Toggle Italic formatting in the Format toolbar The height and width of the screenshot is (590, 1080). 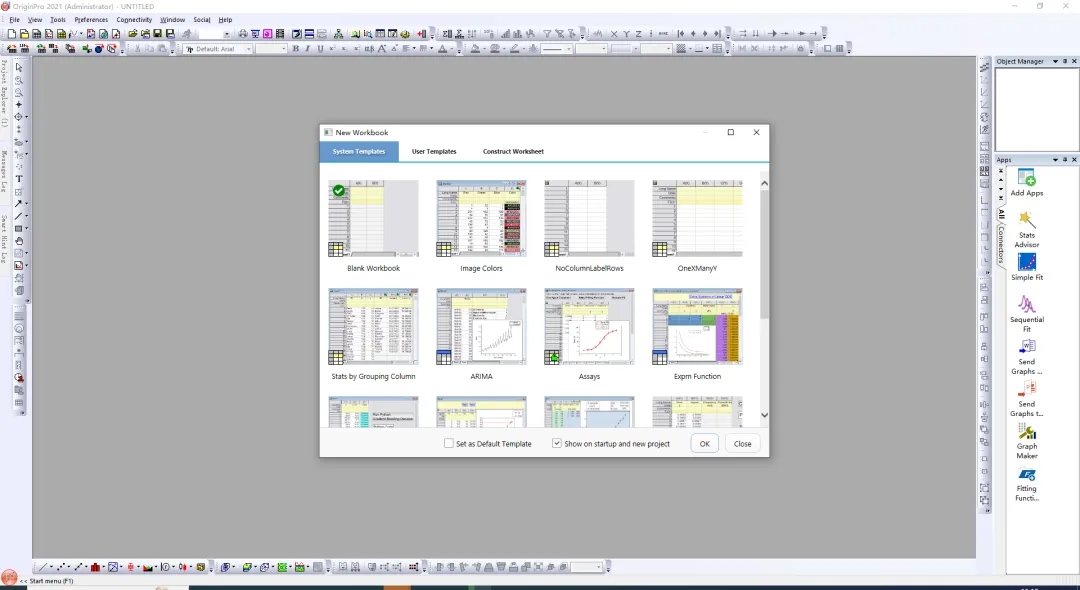pos(308,49)
